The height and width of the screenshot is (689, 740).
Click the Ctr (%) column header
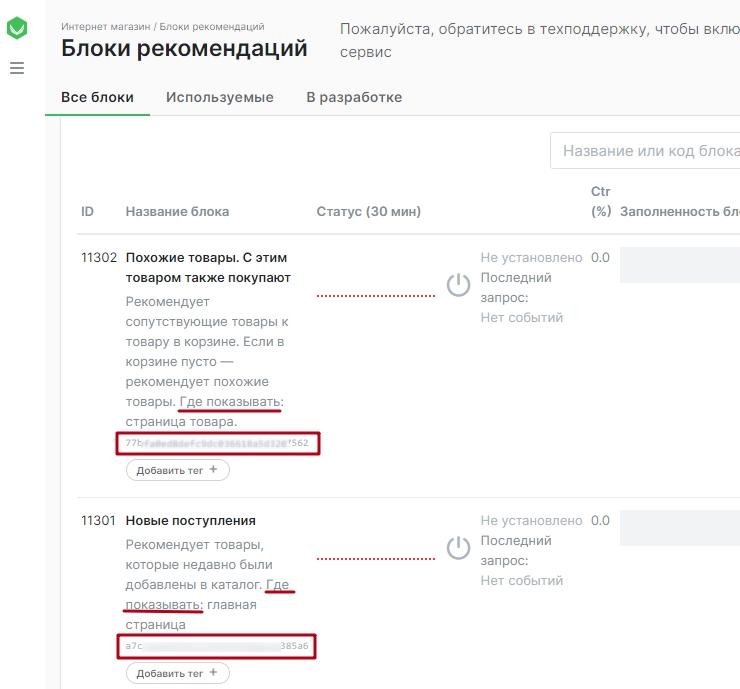tap(600, 201)
